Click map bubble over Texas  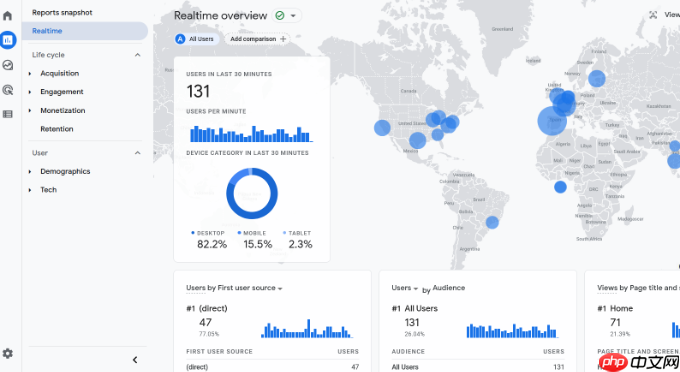pos(417,140)
